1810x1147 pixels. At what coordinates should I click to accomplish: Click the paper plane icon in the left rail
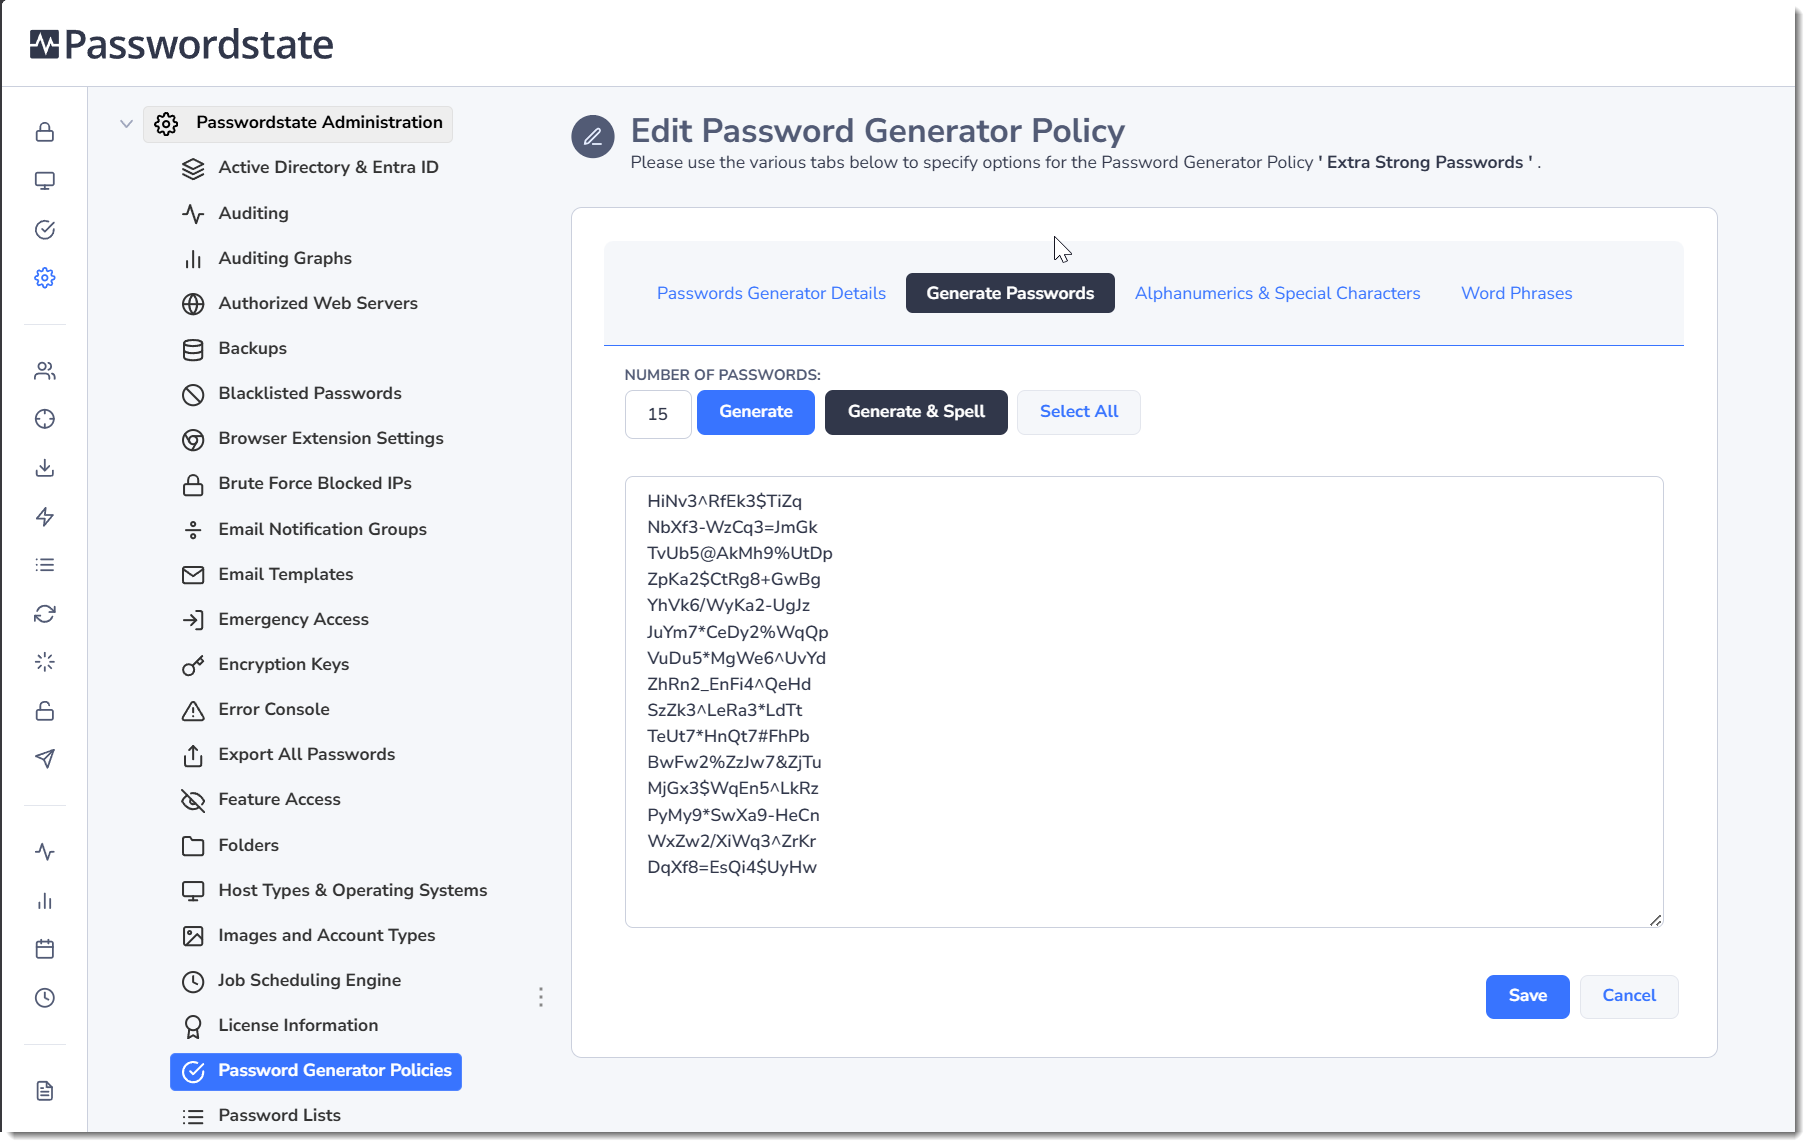point(45,759)
